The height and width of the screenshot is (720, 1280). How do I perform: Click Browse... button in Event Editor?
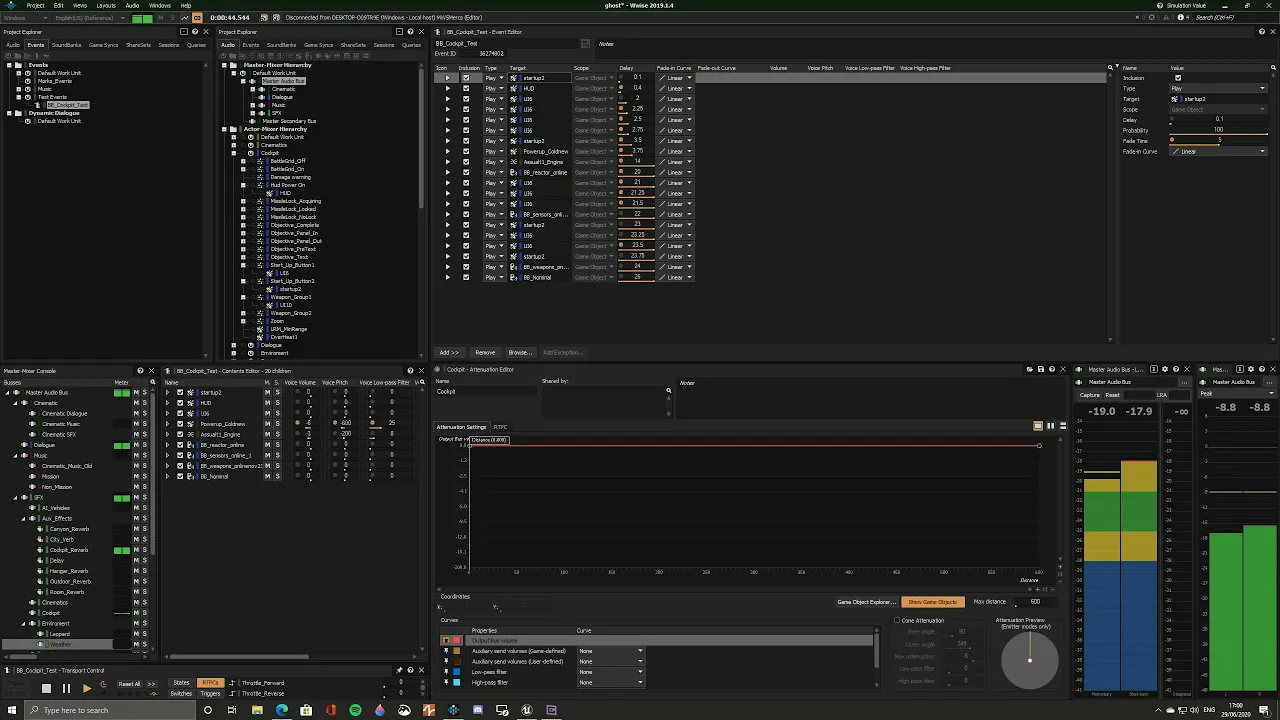pos(520,352)
